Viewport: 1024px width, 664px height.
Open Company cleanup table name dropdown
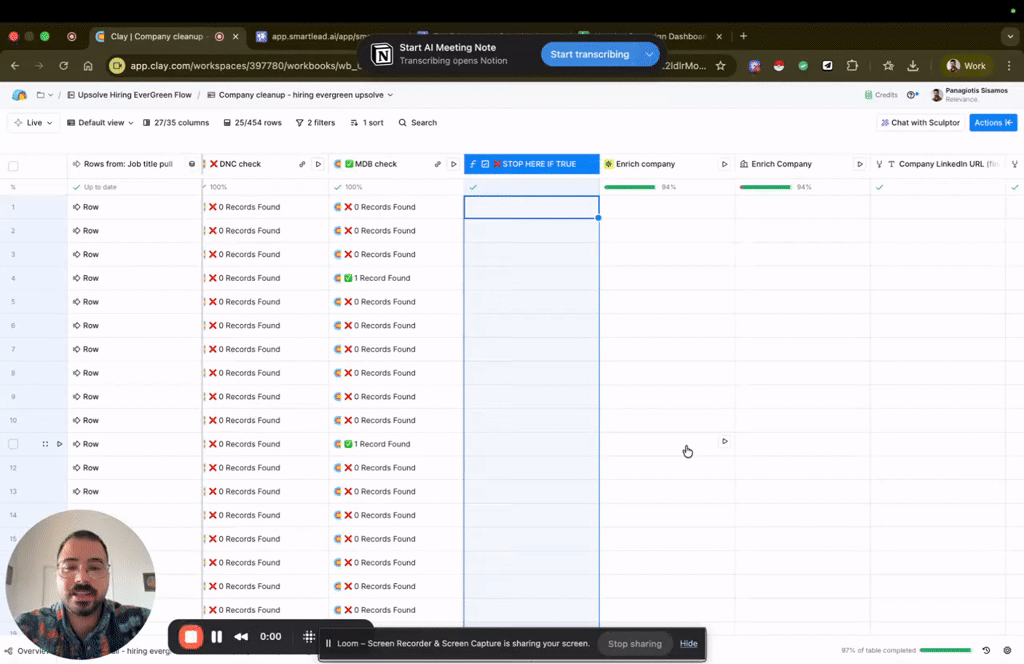305,95
